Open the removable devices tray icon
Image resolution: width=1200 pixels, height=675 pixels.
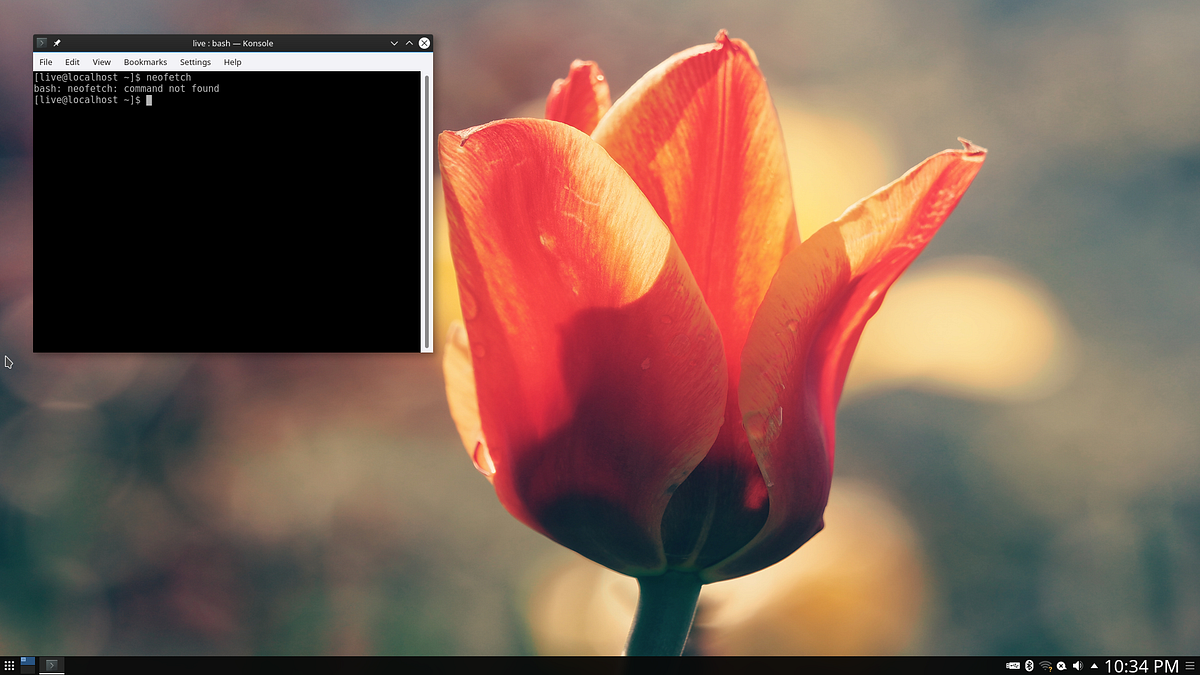pyautogui.click(x=1012, y=665)
